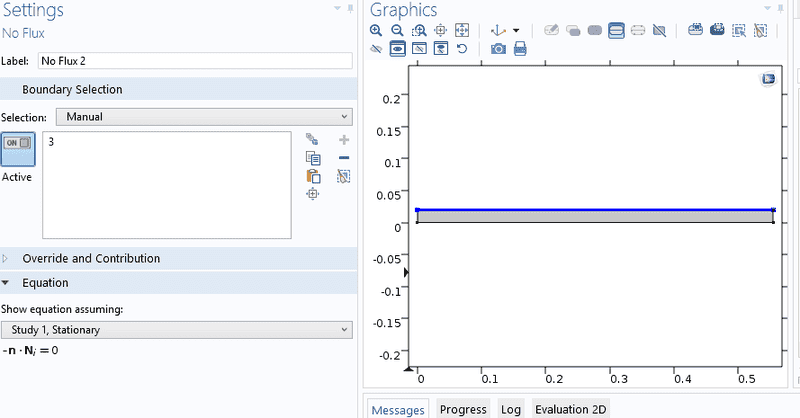This screenshot has height=418, width=800.
Task: Click the Zoom Extents icon
Action: coord(462,31)
